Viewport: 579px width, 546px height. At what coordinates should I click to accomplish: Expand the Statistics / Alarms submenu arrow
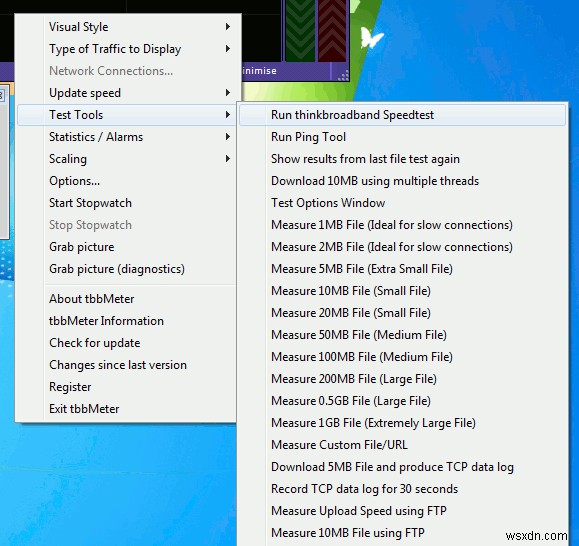point(228,137)
